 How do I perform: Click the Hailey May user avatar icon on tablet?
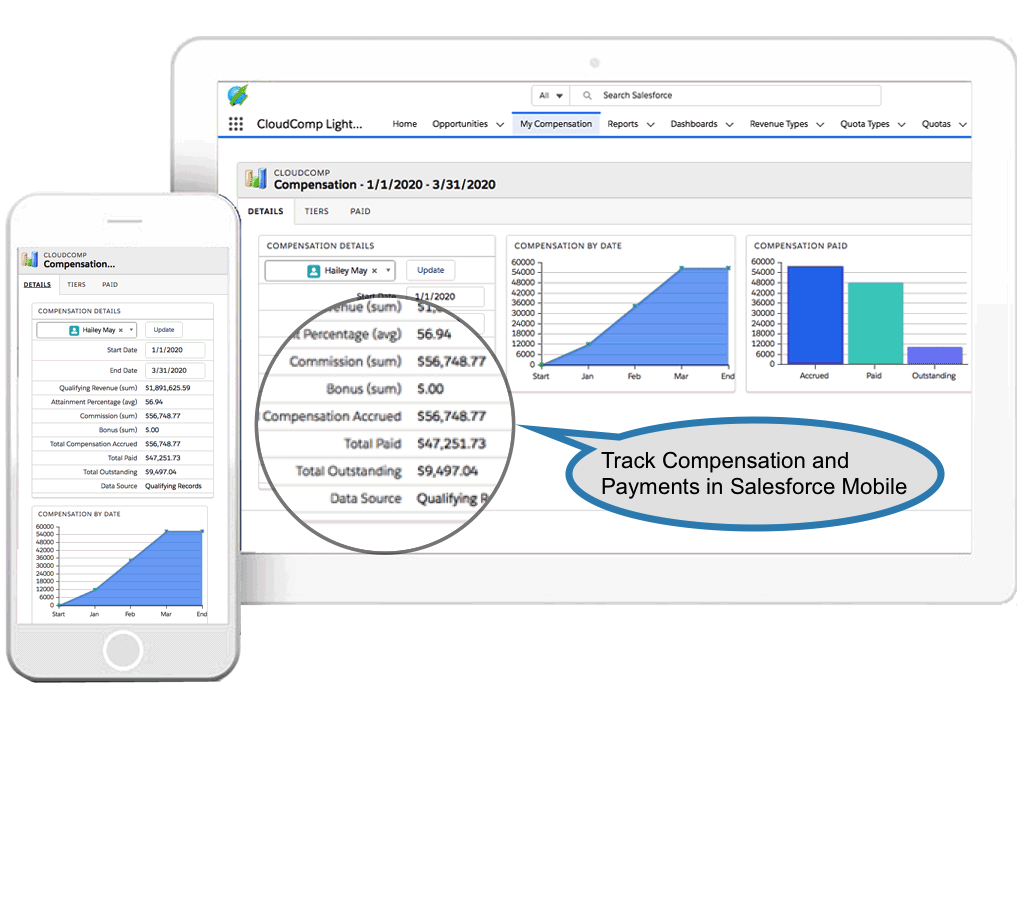pyautogui.click(x=314, y=271)
